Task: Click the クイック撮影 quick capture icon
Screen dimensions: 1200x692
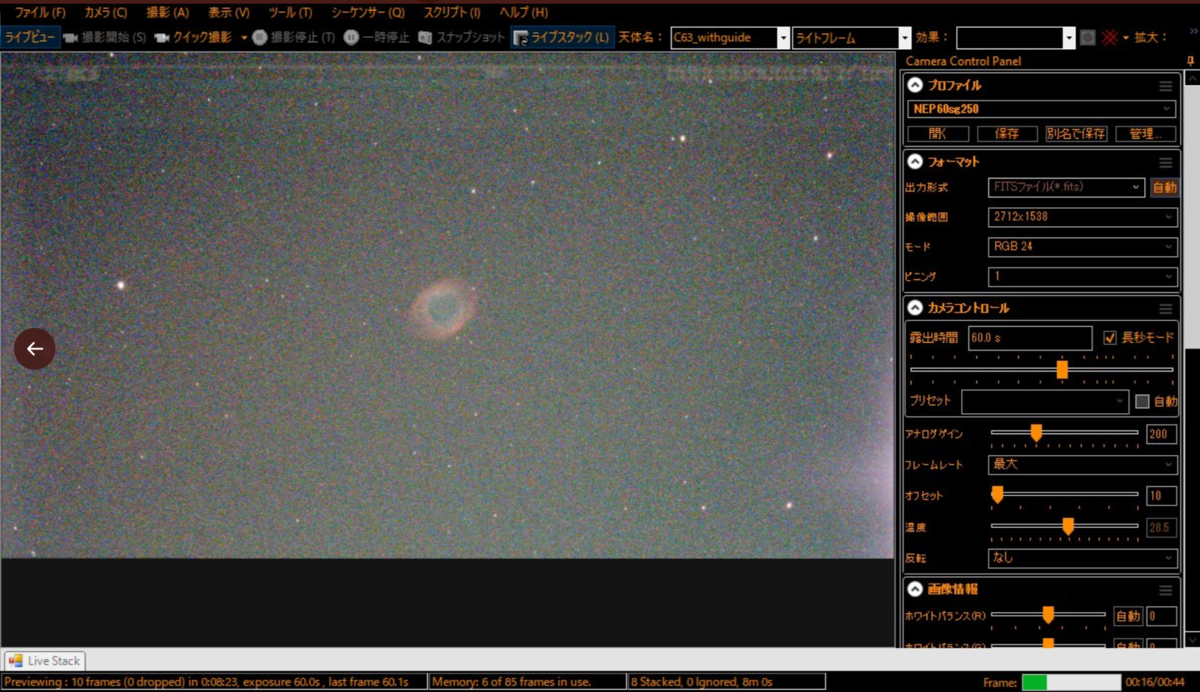Action: [162, 37]
